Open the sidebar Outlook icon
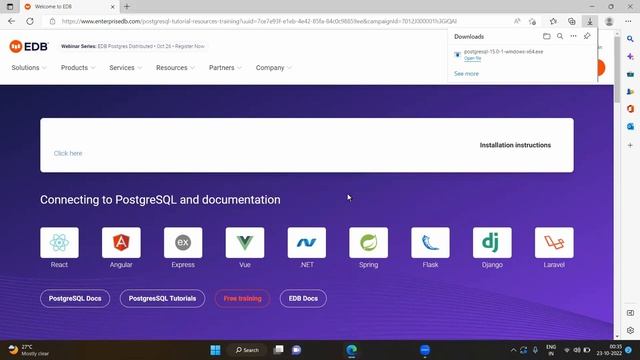 pos(630,127)
